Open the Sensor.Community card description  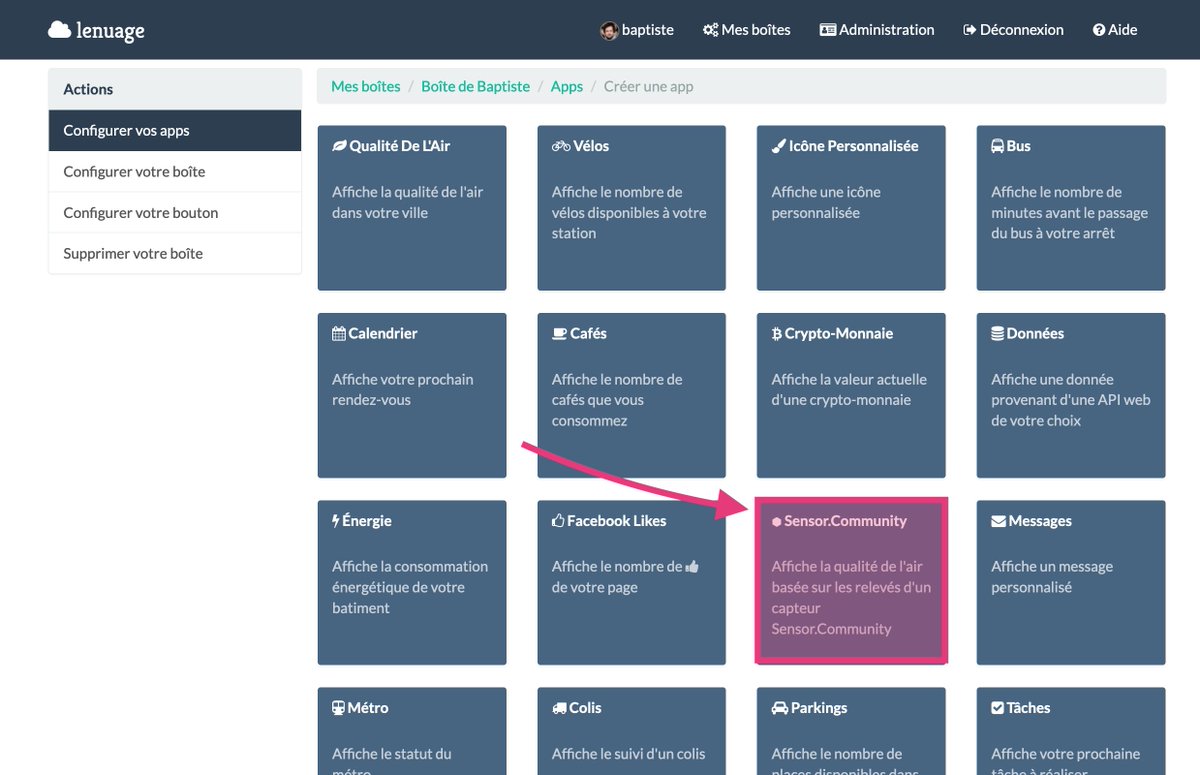[x=851, y=598]
